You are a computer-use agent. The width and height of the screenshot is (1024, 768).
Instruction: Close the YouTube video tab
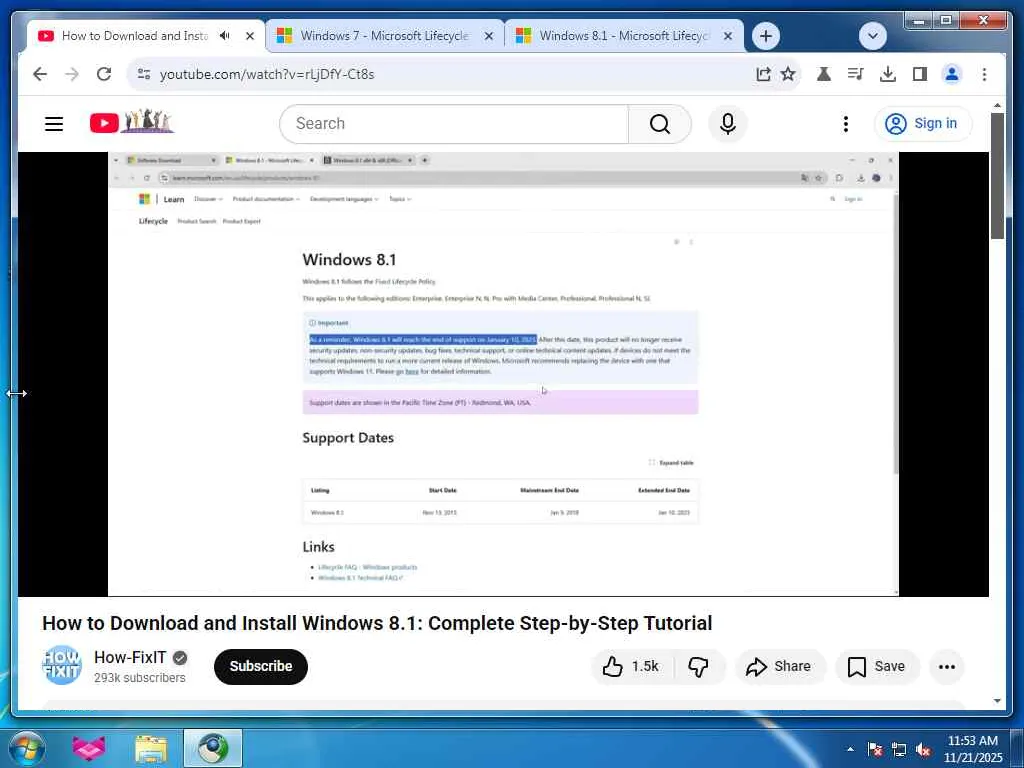249,36
